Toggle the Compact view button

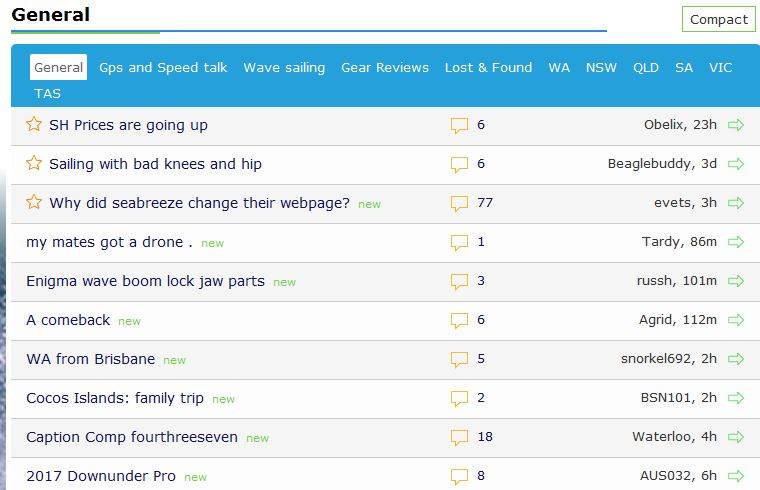pyautogui.click(x=718, y=19)
